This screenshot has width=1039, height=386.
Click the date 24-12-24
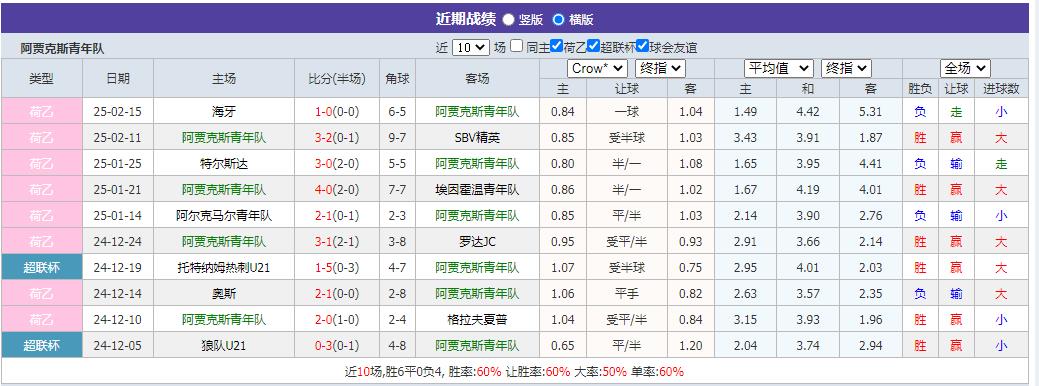coord(118,242)
